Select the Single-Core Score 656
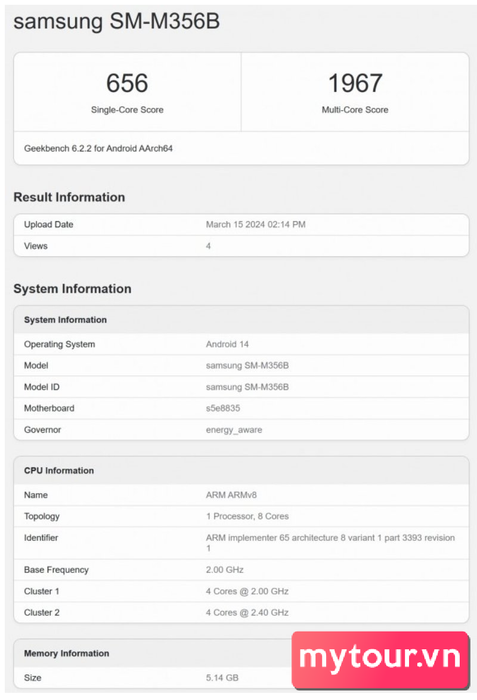477x700 pixels. click(127, 83)
